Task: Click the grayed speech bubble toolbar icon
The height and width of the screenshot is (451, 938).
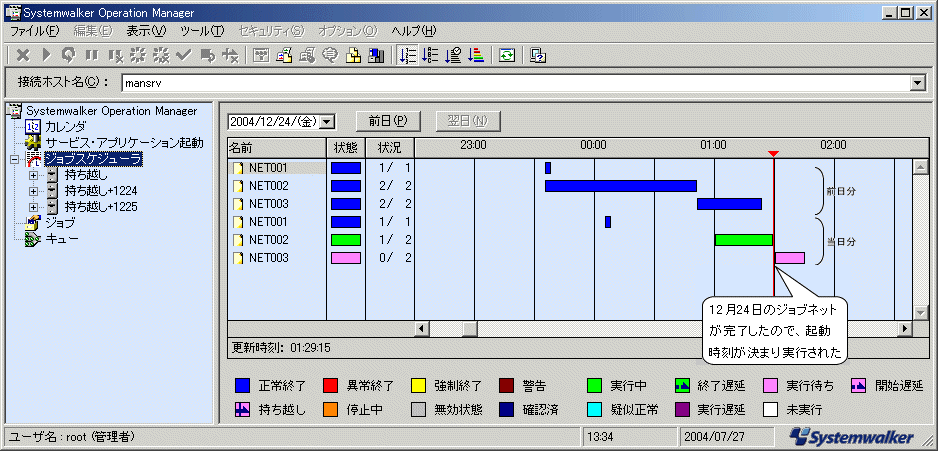Action: (330, 56)
